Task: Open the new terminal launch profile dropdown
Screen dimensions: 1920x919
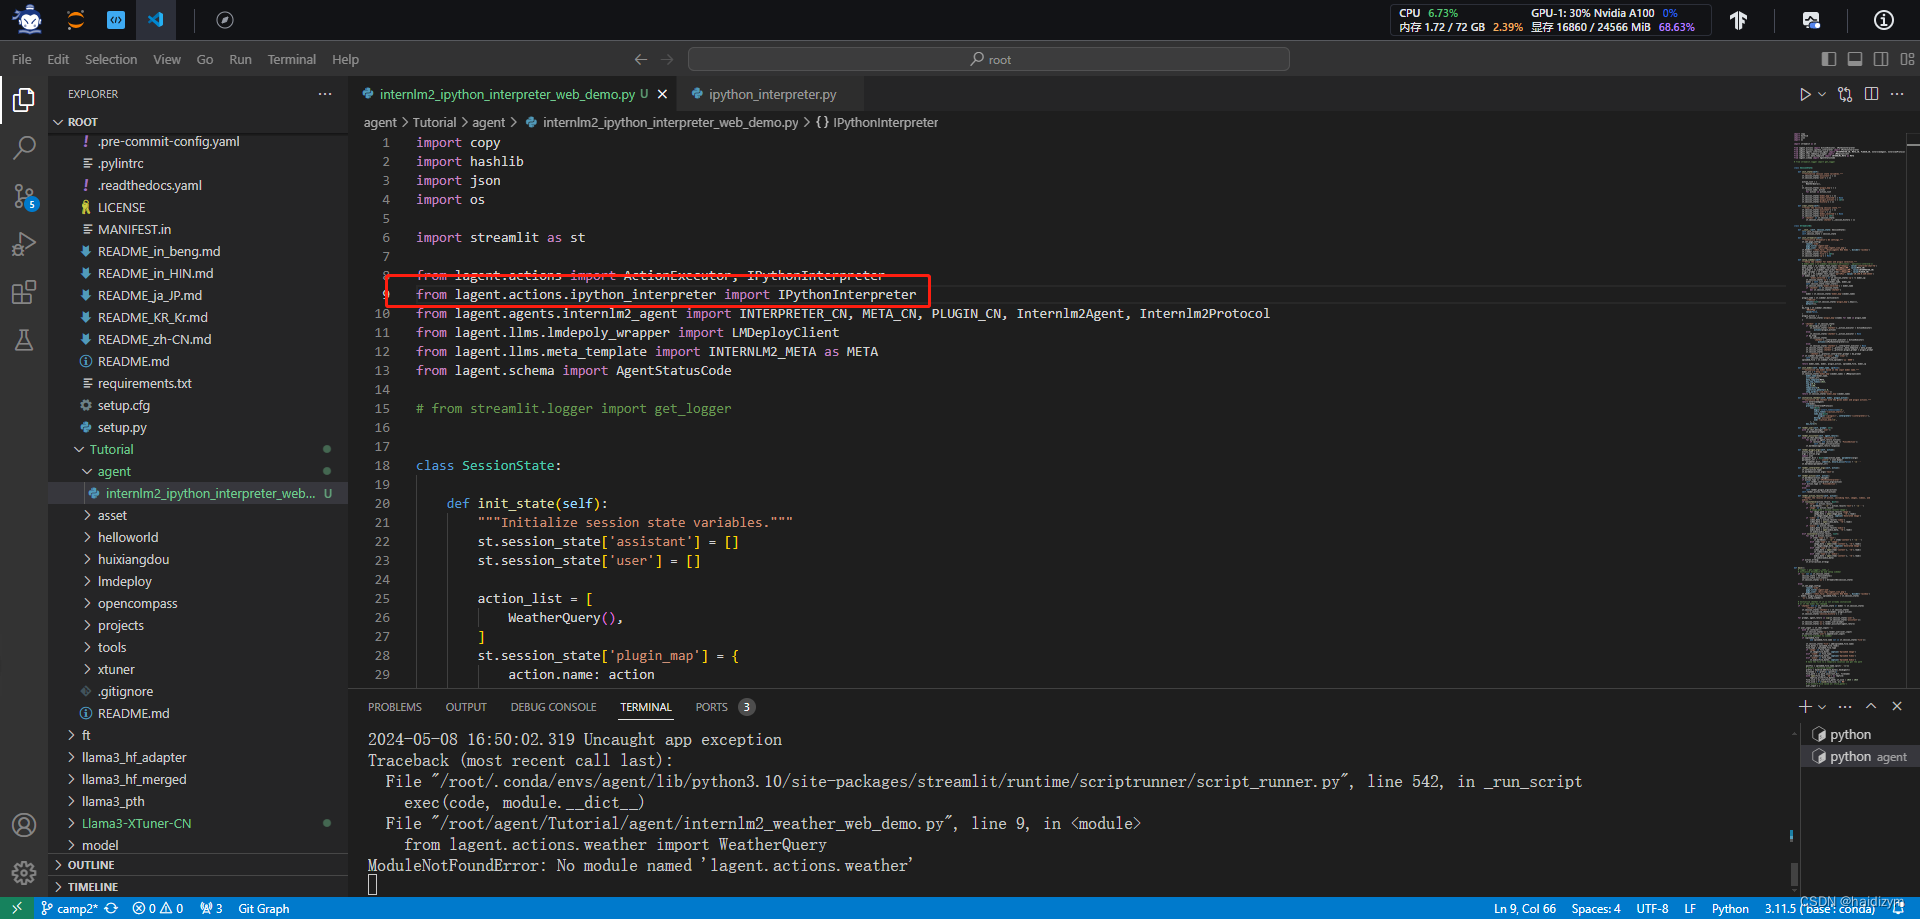Action: click(1822, 706)
